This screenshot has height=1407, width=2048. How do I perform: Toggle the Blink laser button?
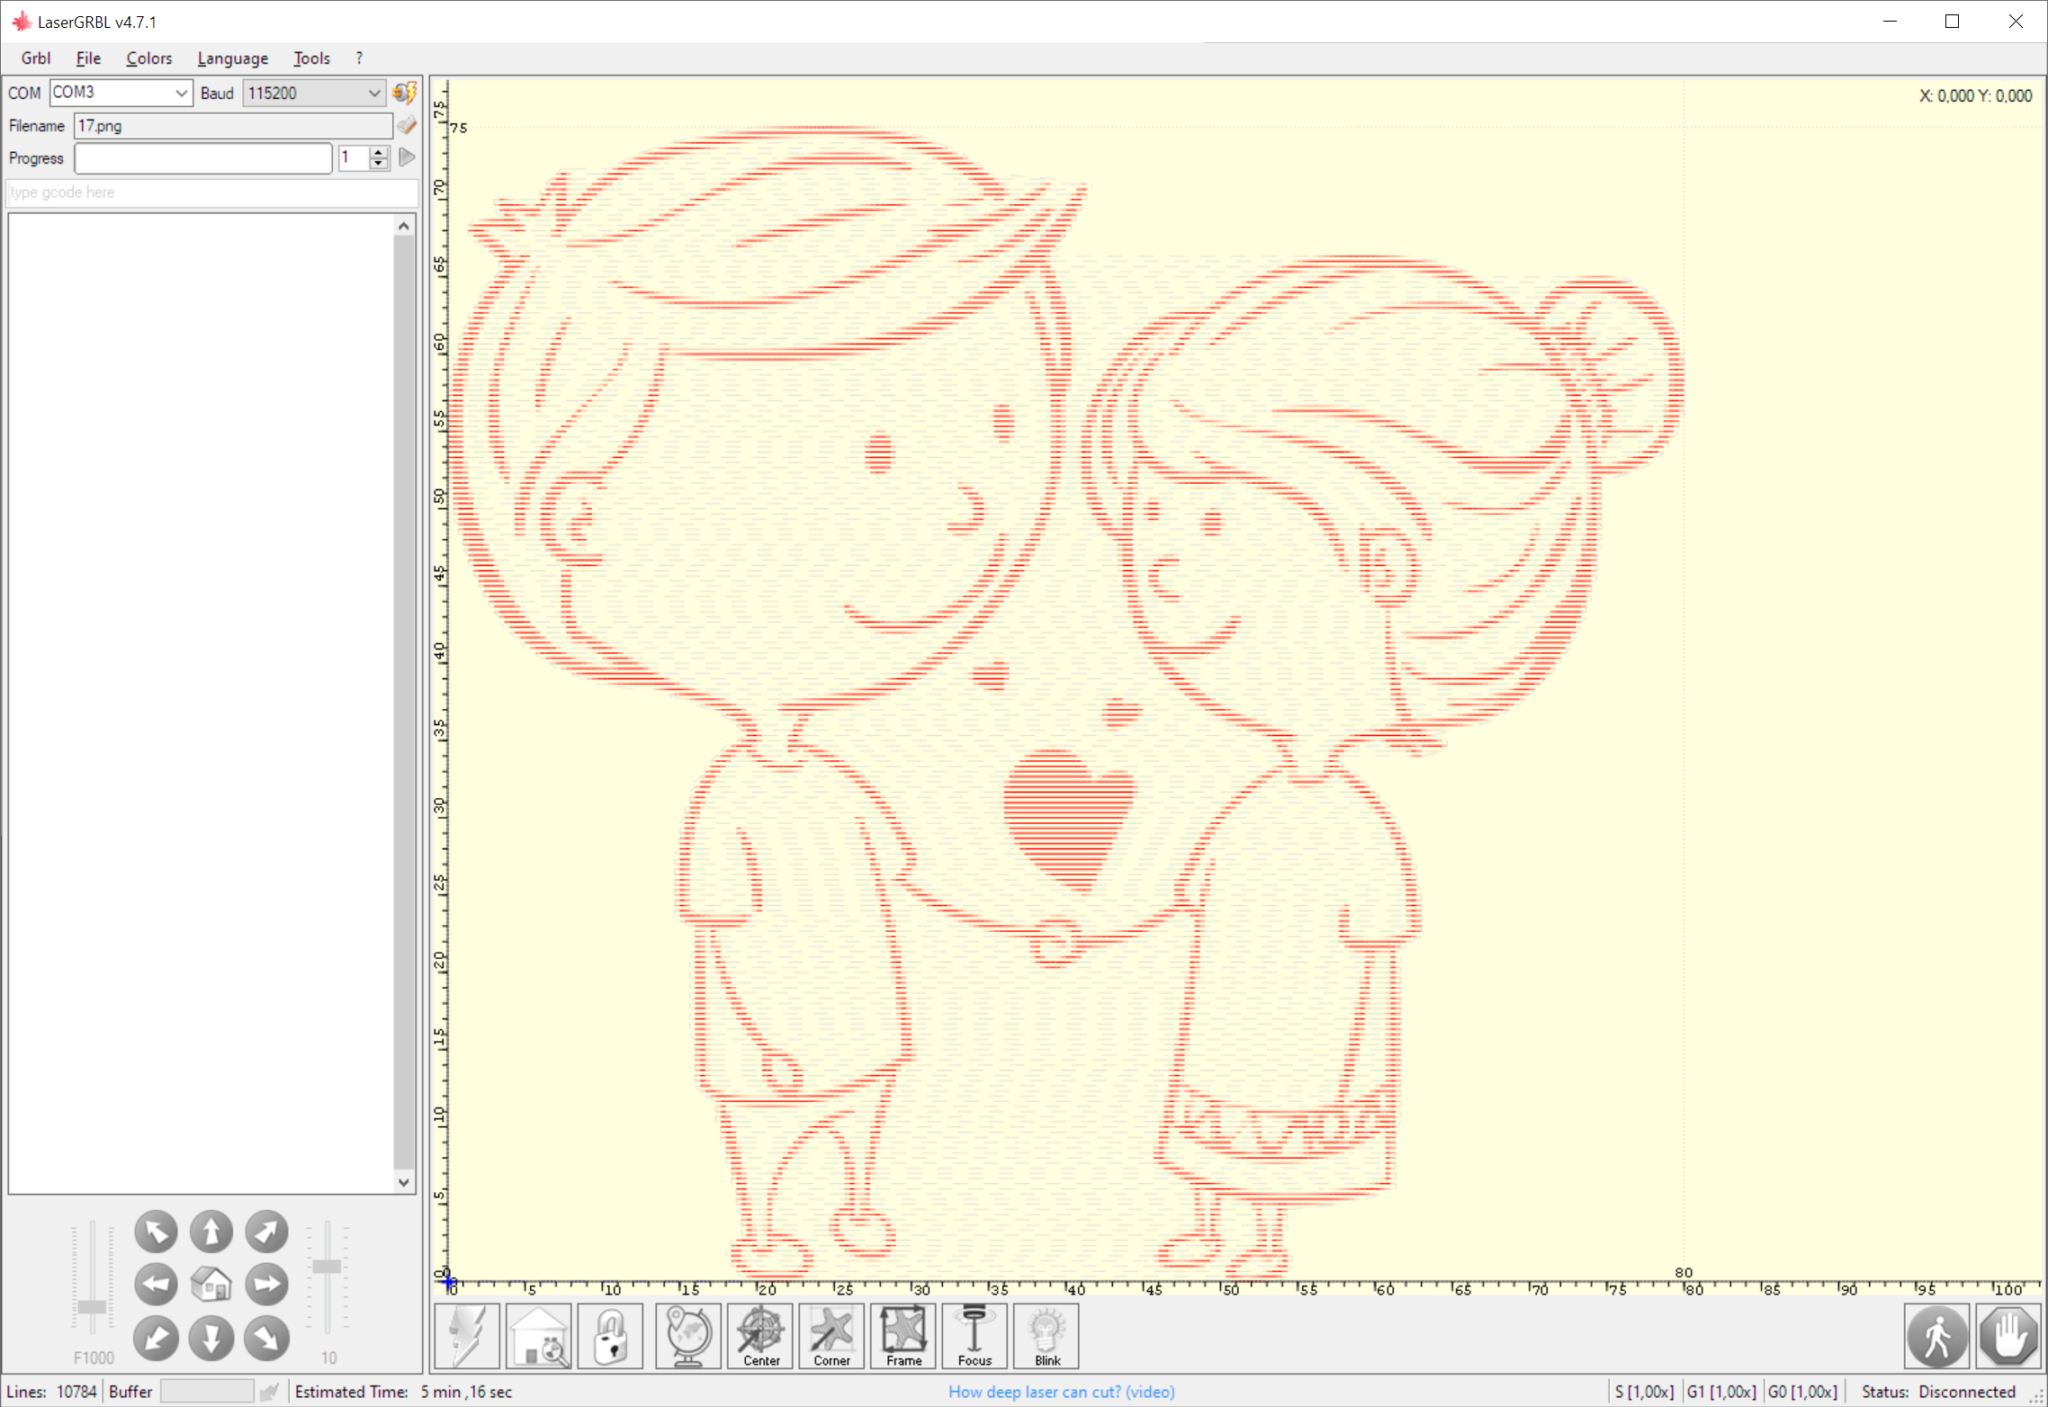1046,1336
